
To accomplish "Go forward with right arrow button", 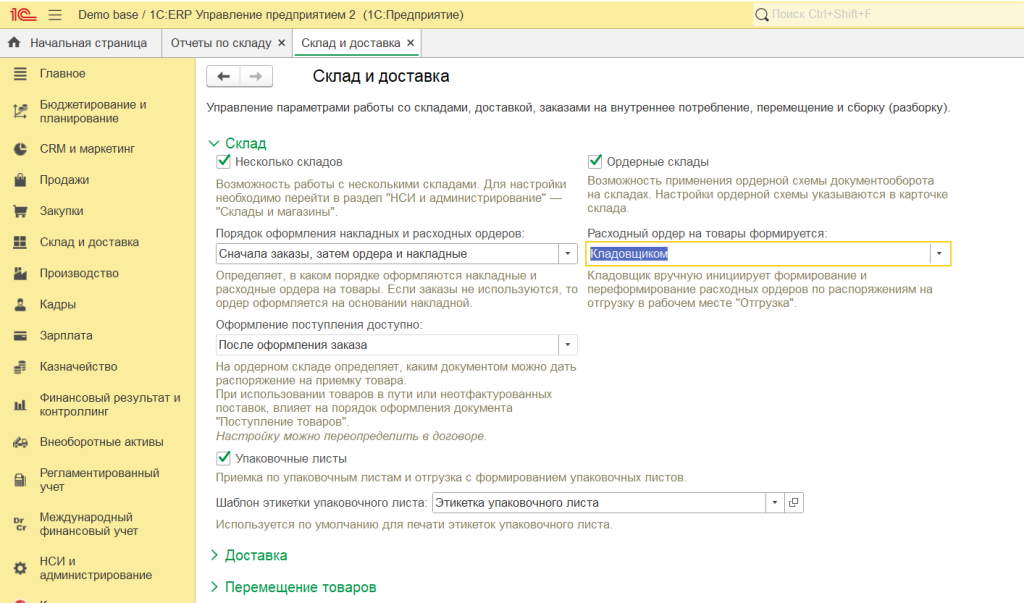I will tap(256, 76).
